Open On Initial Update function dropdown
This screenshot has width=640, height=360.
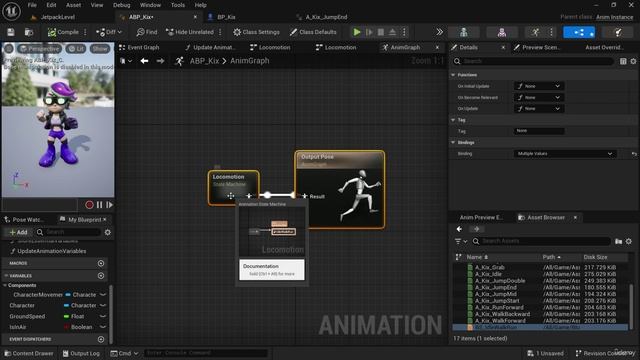[x=539, y=86]
